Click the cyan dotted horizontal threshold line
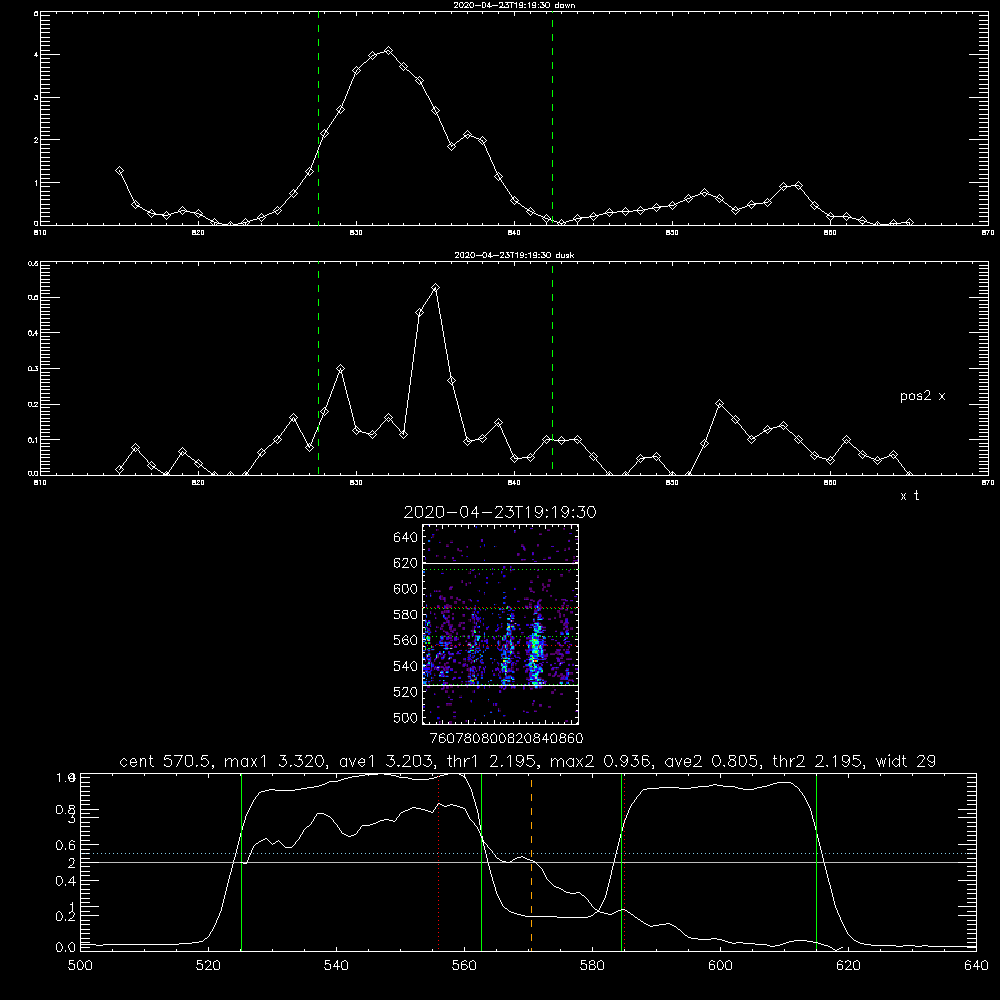Screen dimensions: 1000x1000 pyautogui.click(x=528, y=853)
